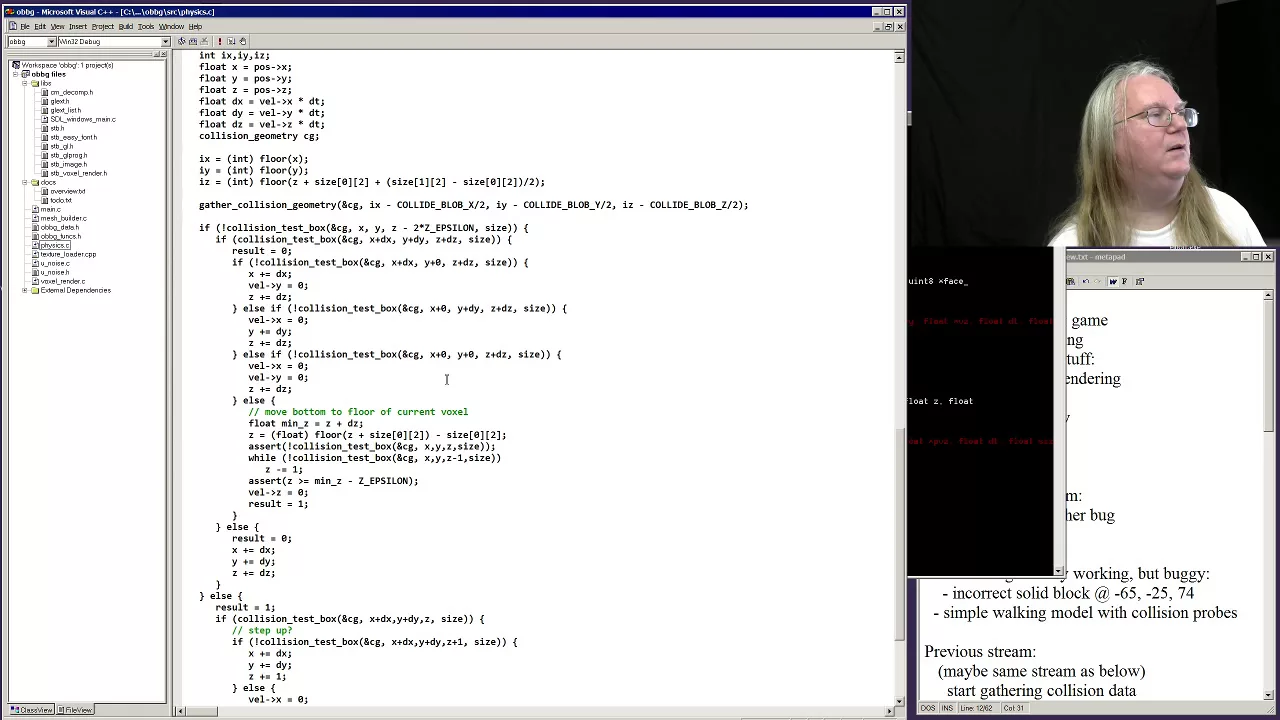Select stb_easy_font.h in the file tree
Viewport: 1280px width, 720px height.
click(x=73, y=137)
